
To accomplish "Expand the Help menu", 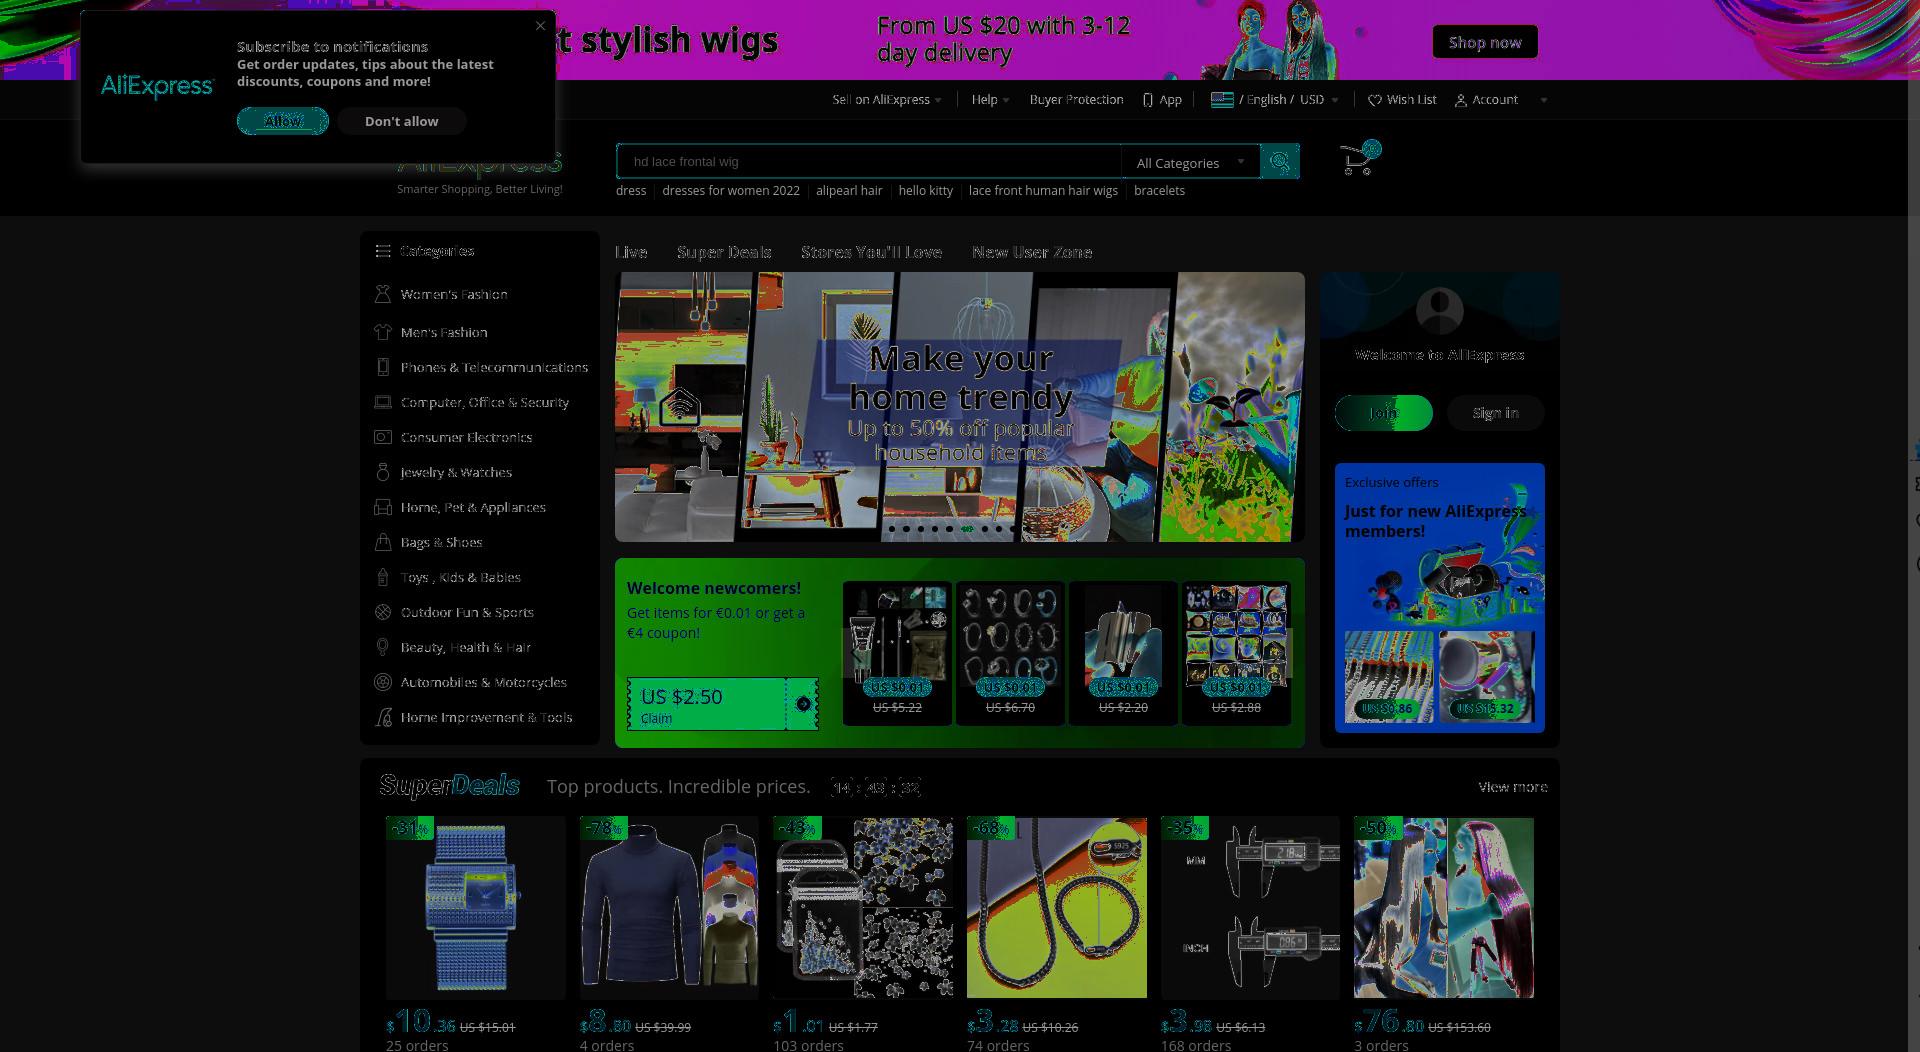I will 990,100.
